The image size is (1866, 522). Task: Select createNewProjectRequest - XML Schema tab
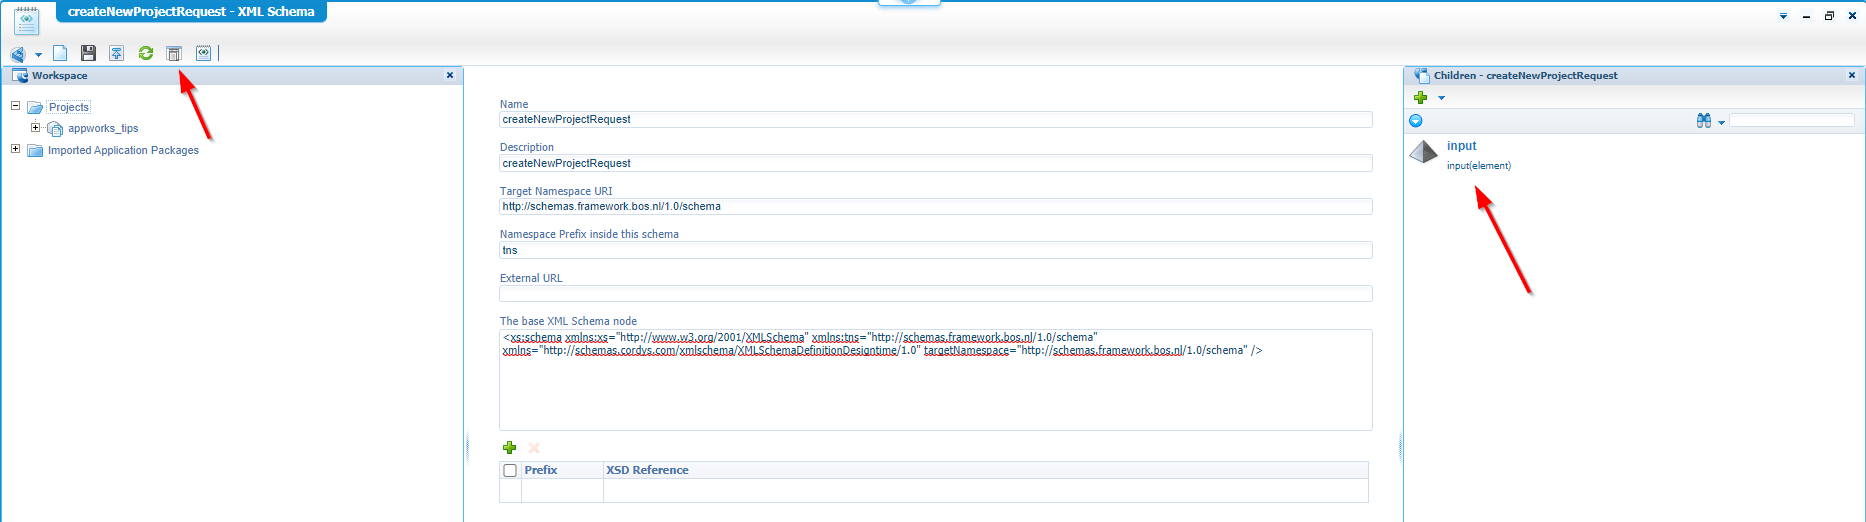(x=191, y=12)
